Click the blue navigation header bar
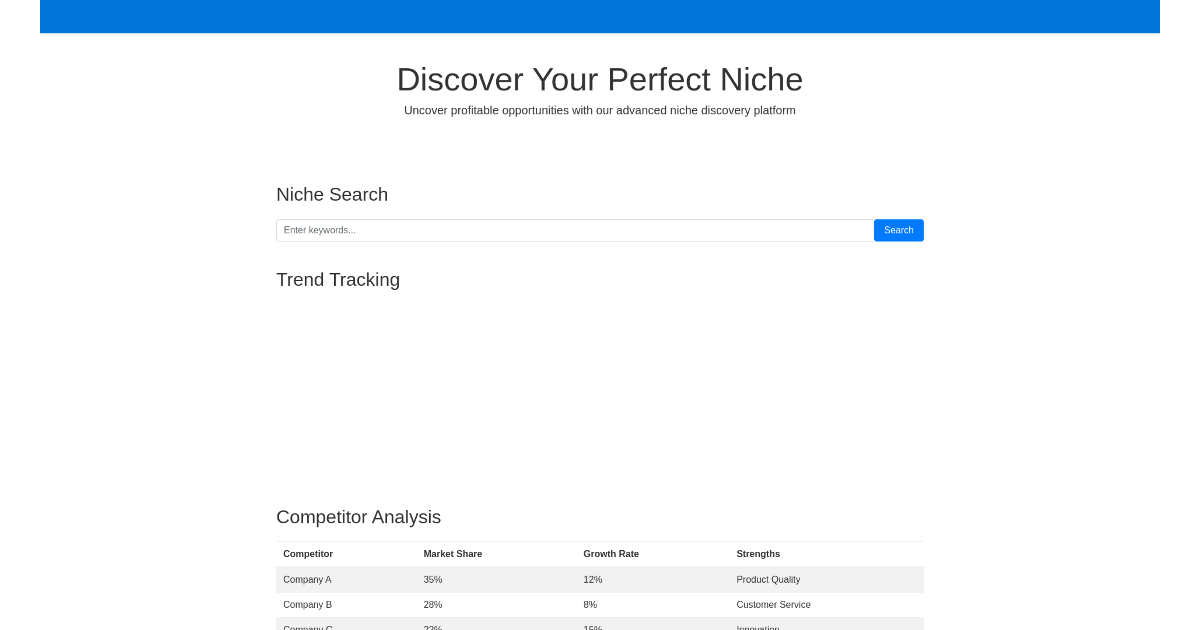This screenshot has width=1200, height=630. point(600,16)
